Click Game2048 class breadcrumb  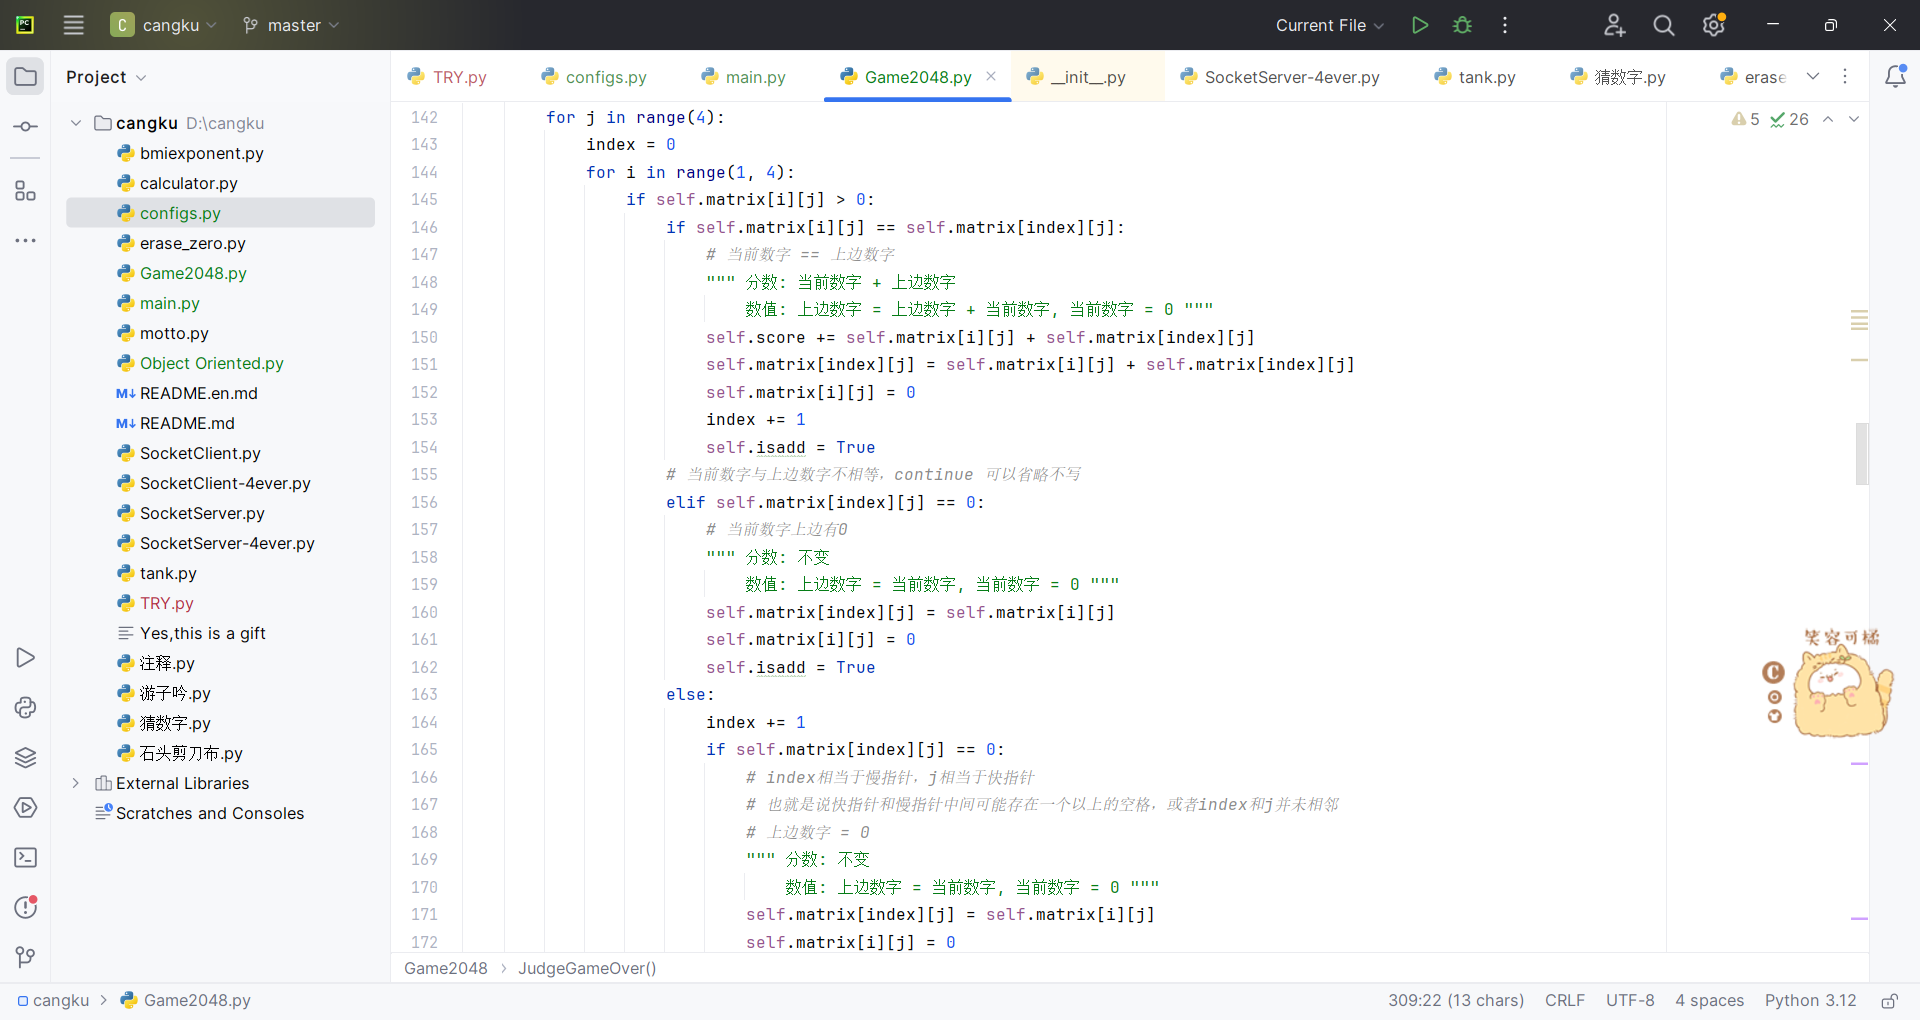click(x=446, y=968)
